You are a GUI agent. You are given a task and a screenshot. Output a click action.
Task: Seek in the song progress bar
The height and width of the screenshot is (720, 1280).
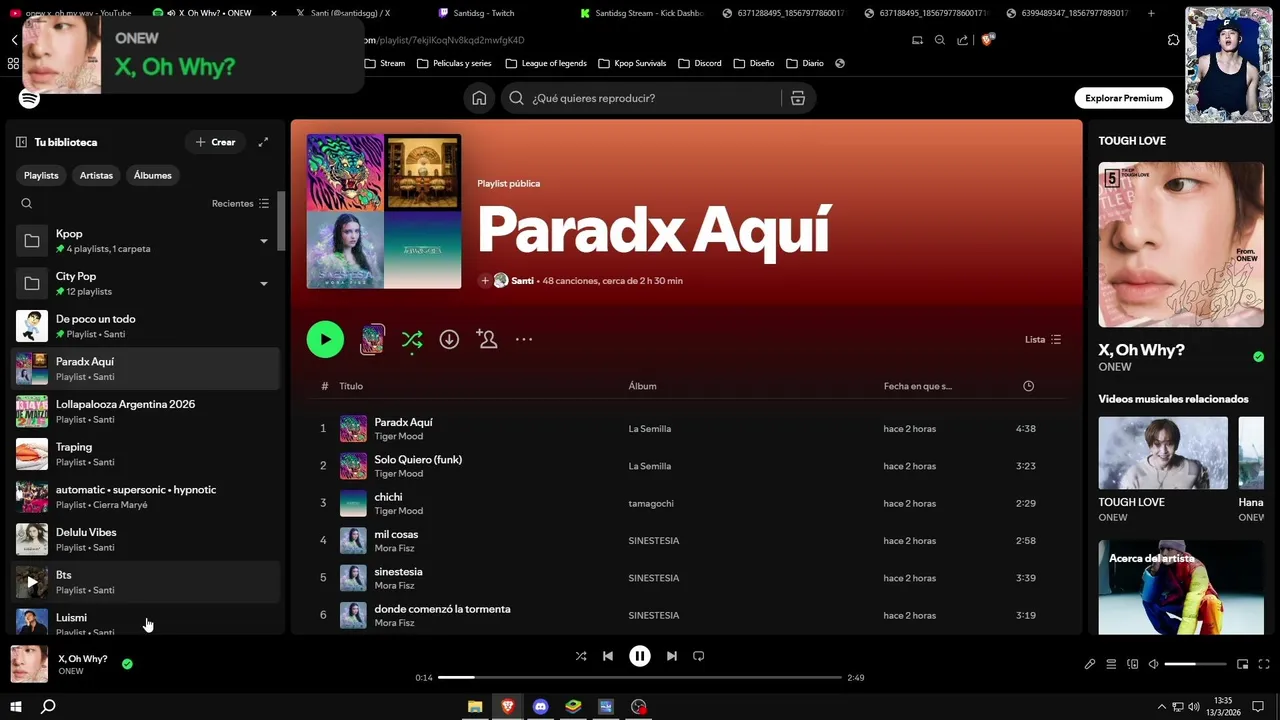(x=640, y=677)
